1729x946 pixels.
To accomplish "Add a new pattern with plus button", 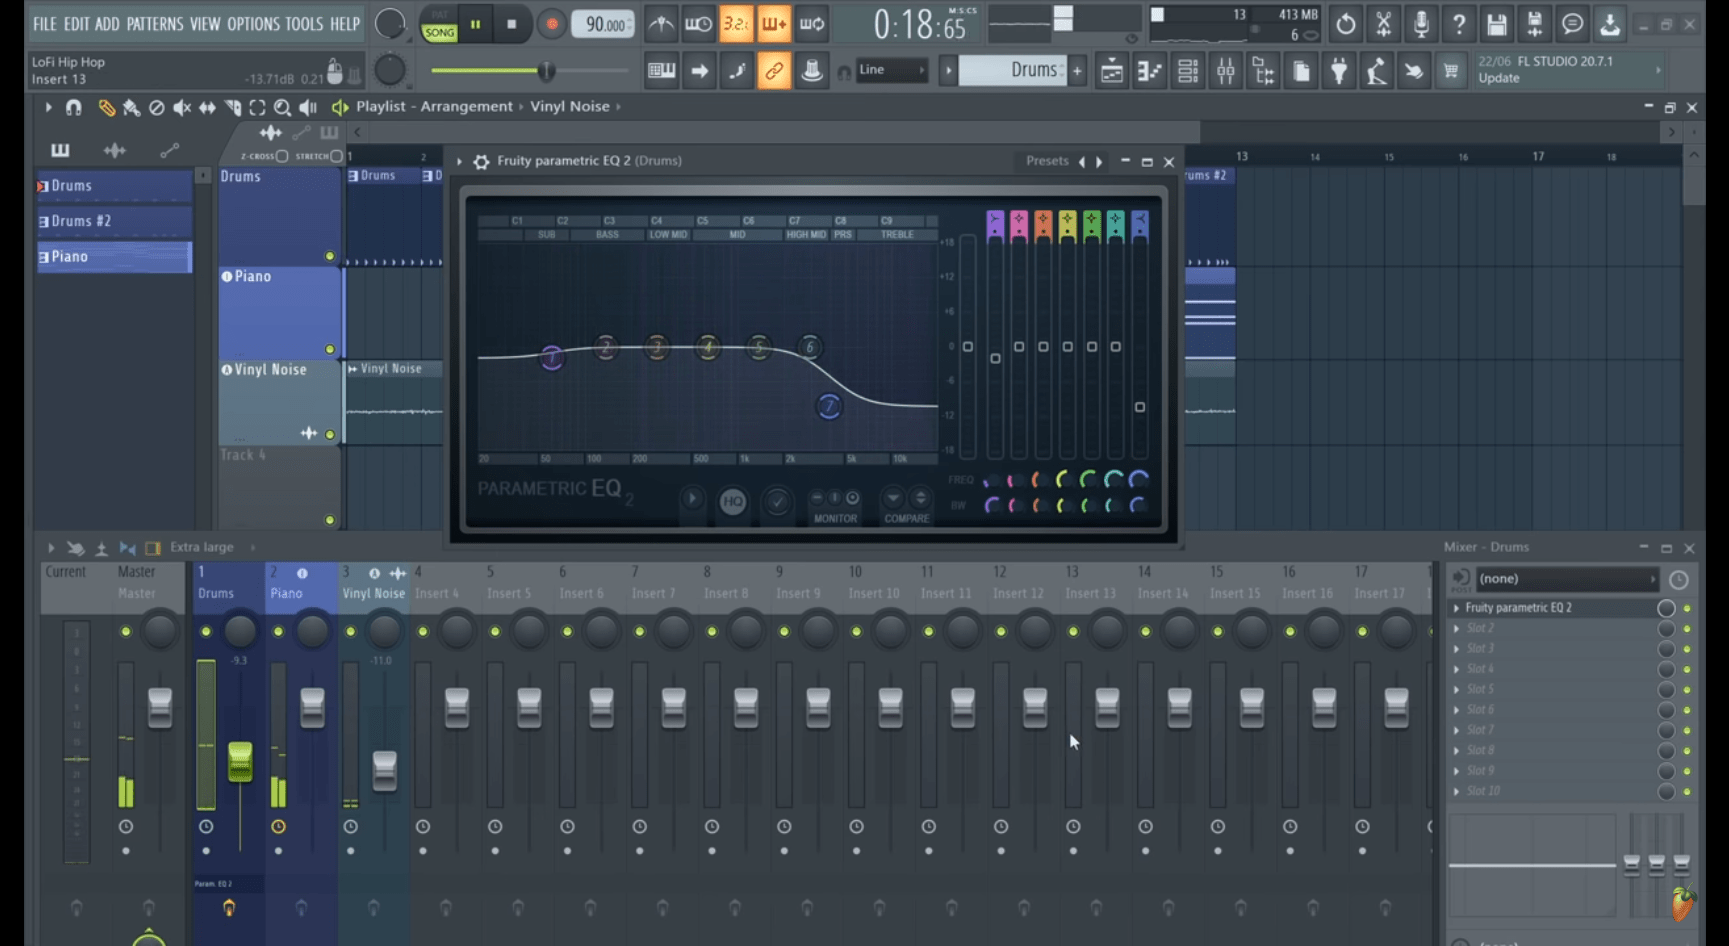I will click(1077, 70).
